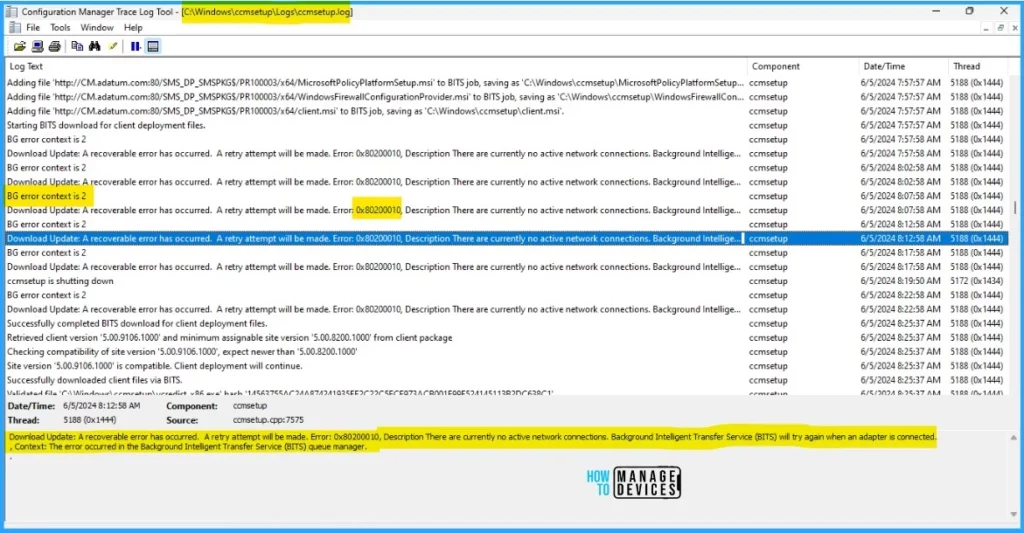Open a log file with the folder icon
The image size is (1024, 533).
(20, 46)
